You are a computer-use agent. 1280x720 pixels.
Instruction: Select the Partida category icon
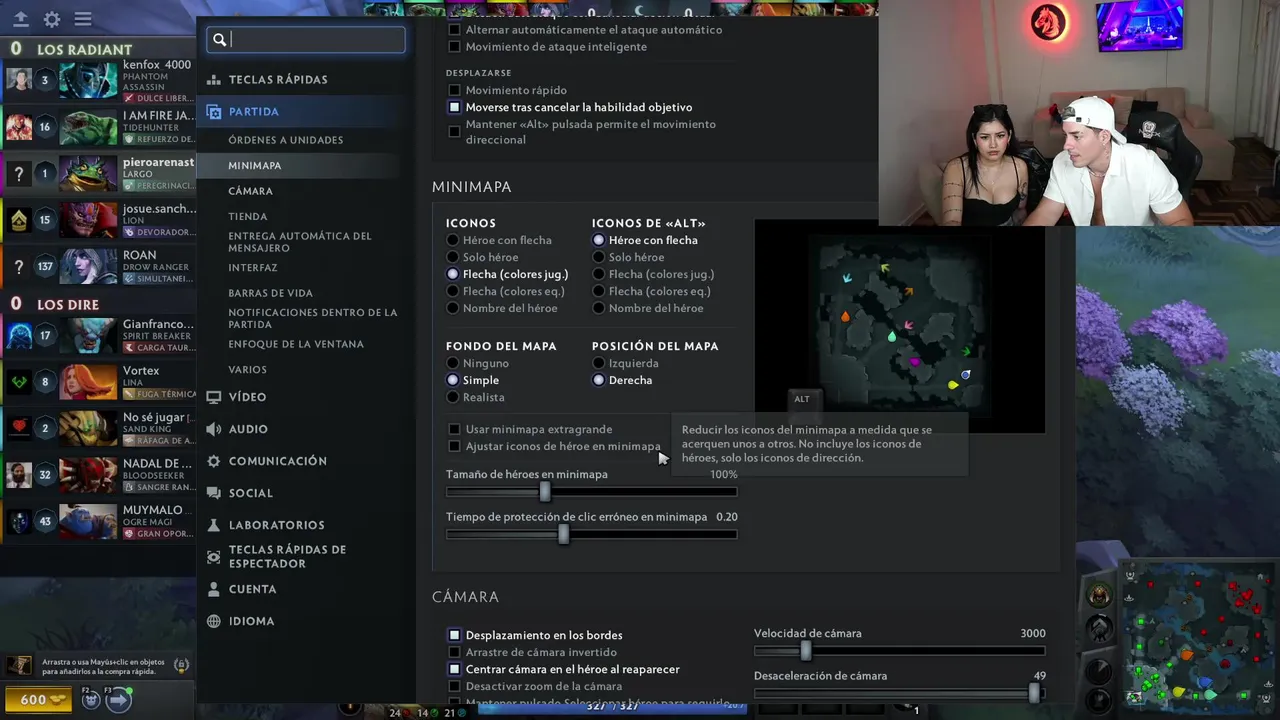[x=213, y=112]
